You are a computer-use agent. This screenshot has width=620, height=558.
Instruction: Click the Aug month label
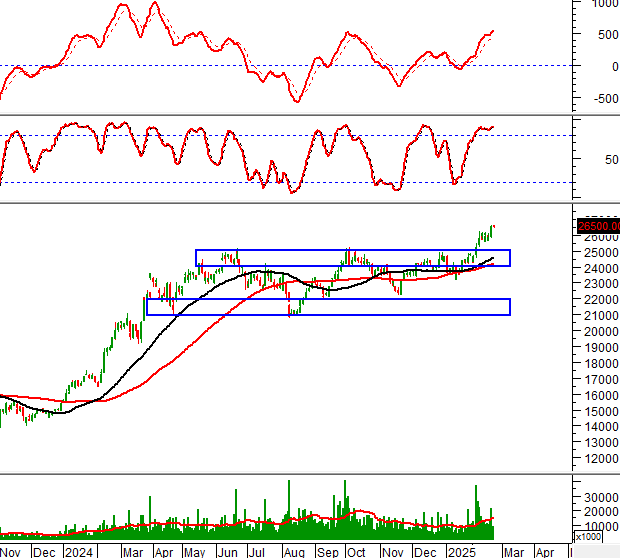click(294, 552)
